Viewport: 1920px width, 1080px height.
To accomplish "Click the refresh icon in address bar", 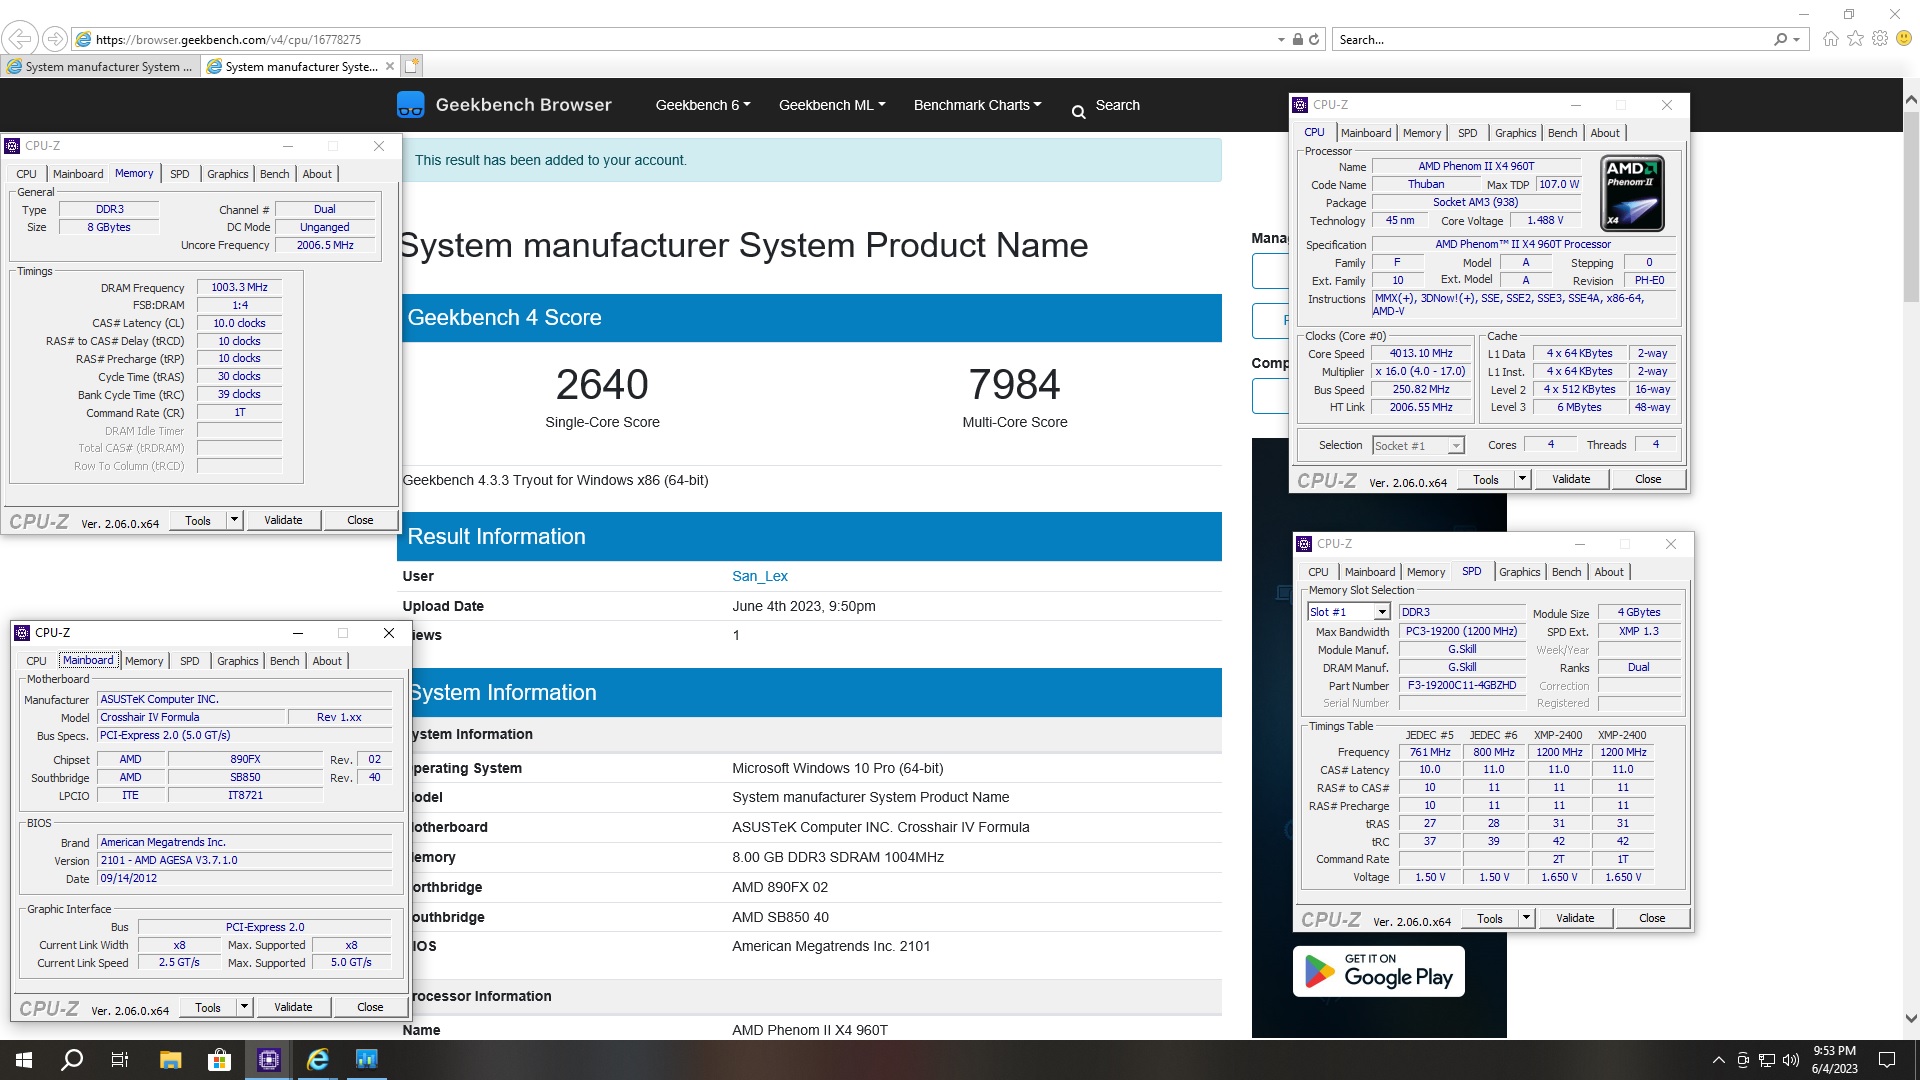I will pyautogui.click(x=1314, y=39).
